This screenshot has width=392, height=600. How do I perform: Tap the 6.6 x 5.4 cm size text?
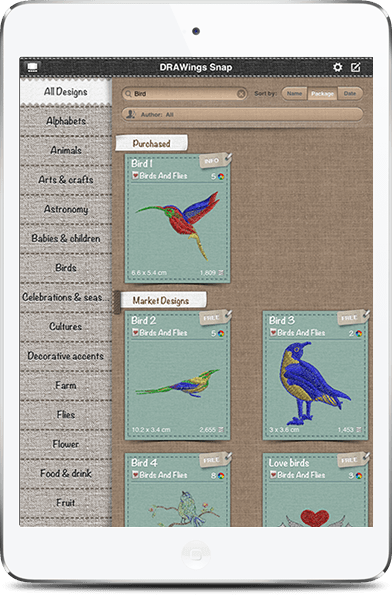pyautogui.click(x=149, y=273)
